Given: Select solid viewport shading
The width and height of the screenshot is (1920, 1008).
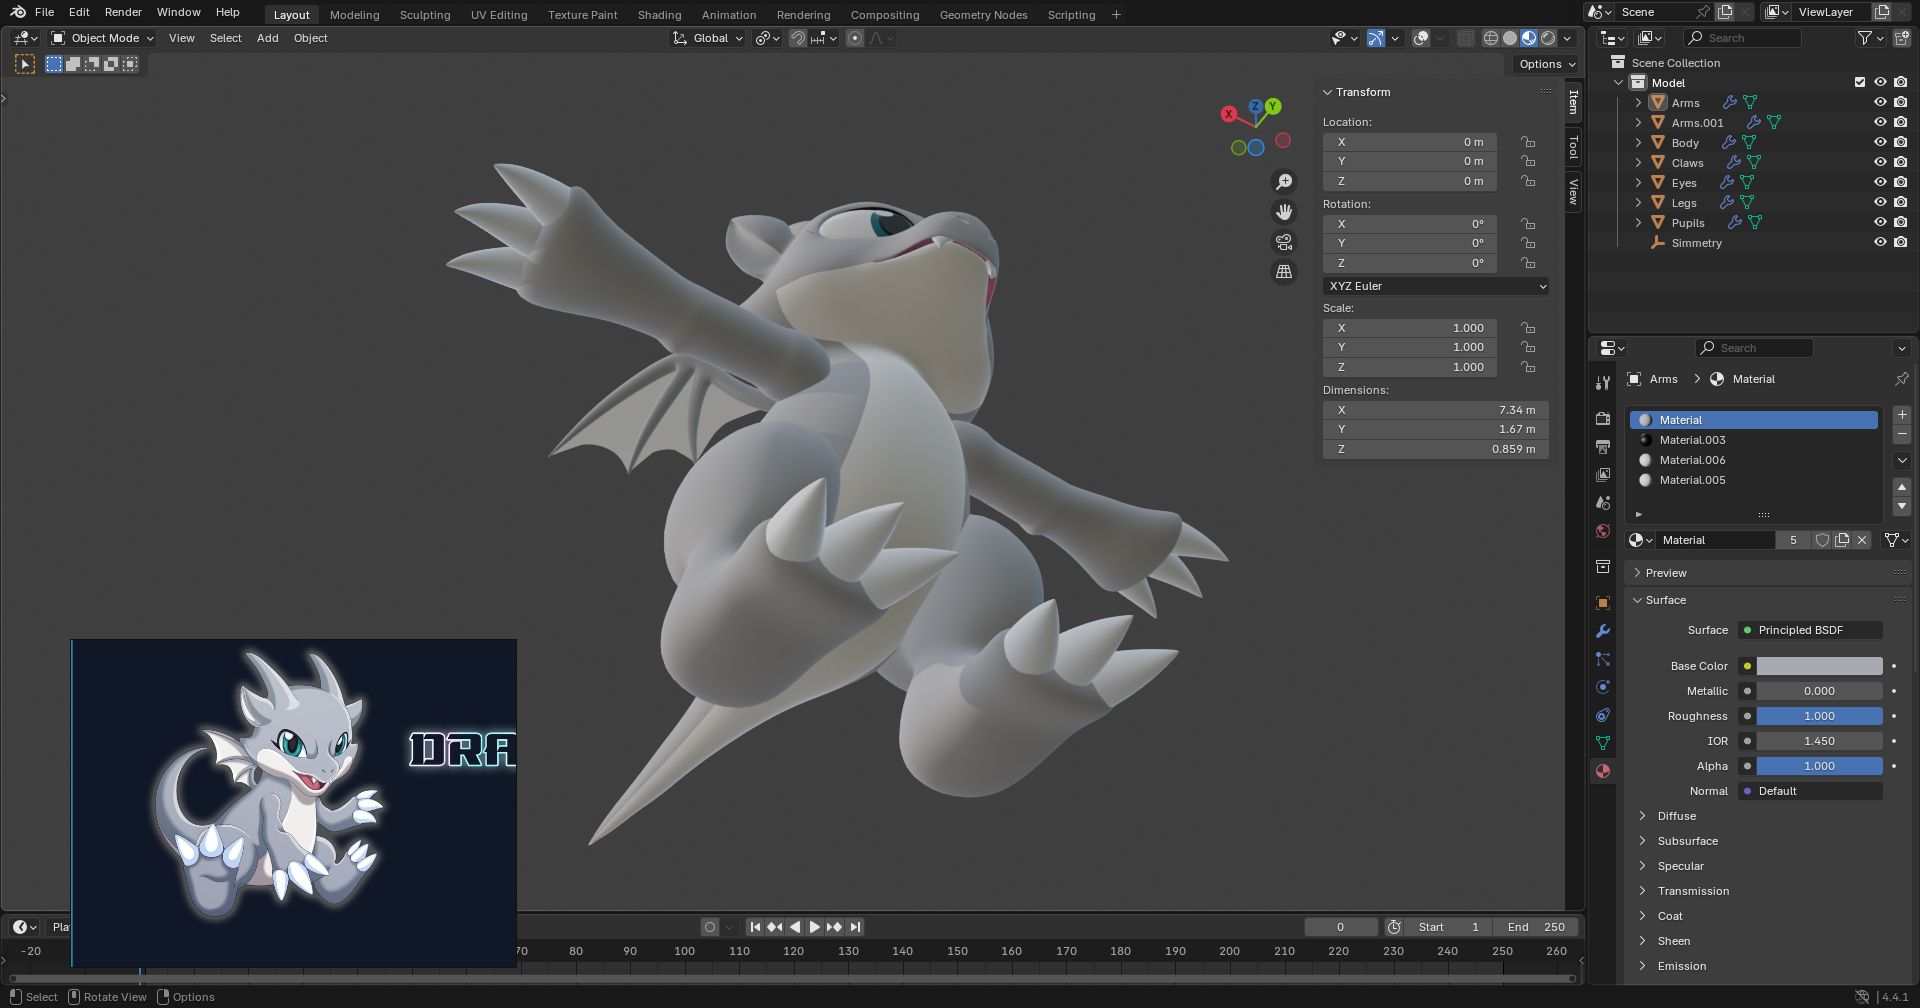Looking at the screenshot, I should coord(1510,38).
